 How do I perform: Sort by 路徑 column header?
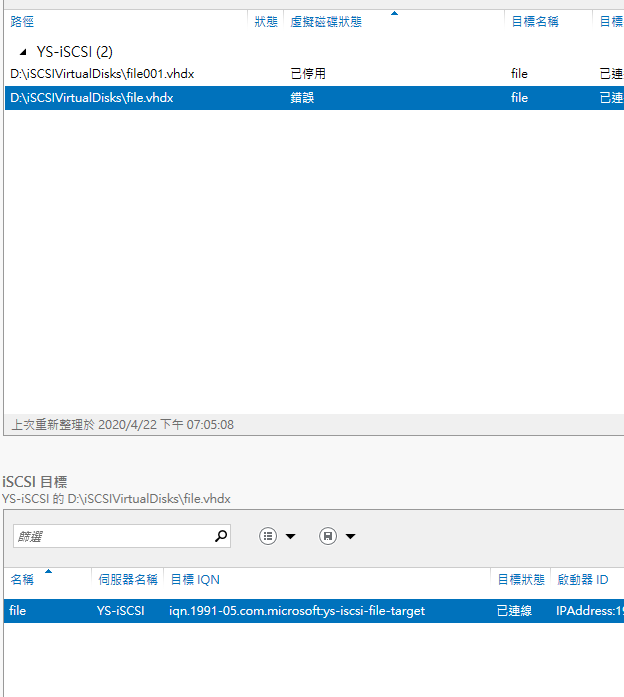(22, 21)
